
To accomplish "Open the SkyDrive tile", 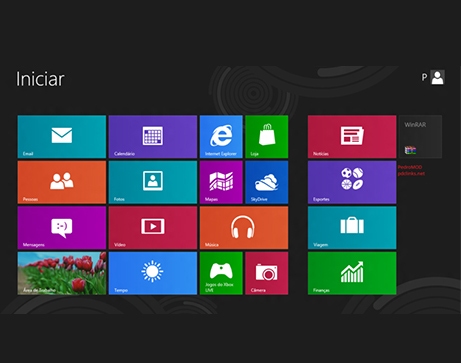I will pyautogui.click(x=267, y=182).
